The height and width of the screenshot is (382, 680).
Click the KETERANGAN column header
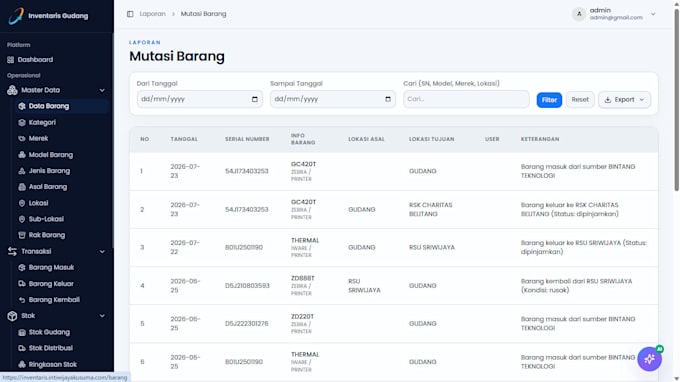(540, 139)
